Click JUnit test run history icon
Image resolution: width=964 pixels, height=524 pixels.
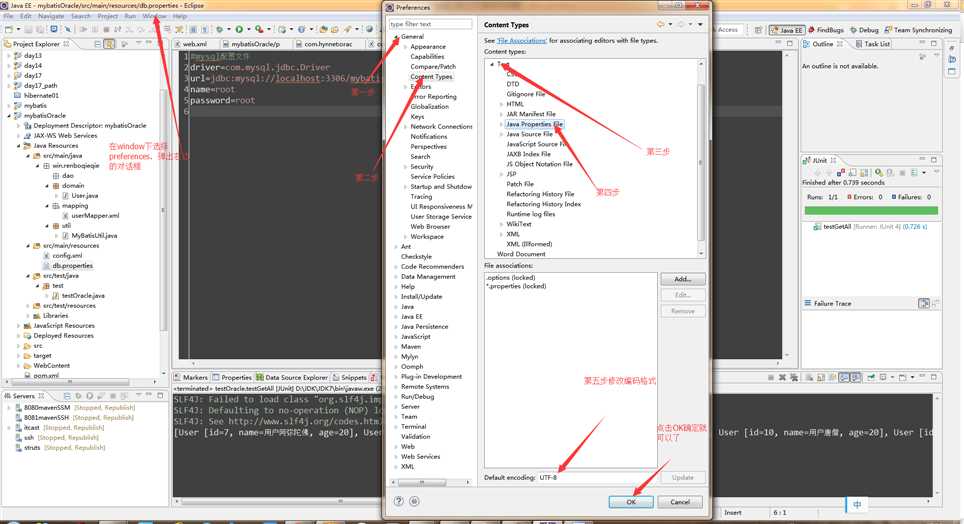coord(914,173)
